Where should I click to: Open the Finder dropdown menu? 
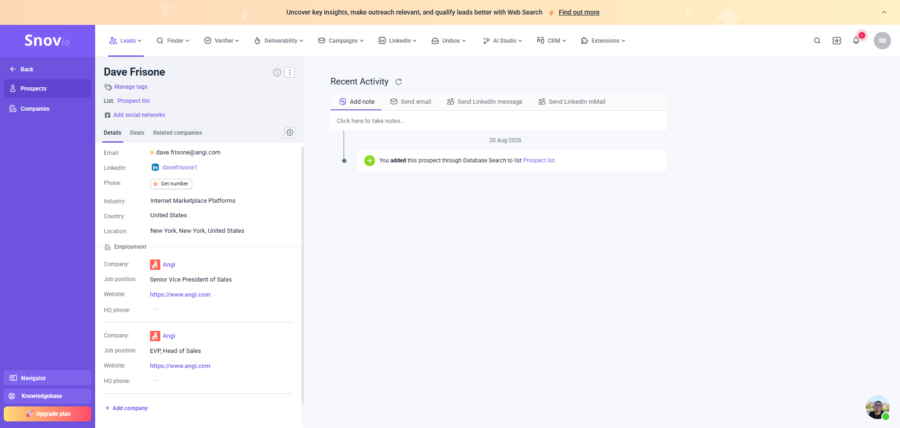click(x=173, y=41)
